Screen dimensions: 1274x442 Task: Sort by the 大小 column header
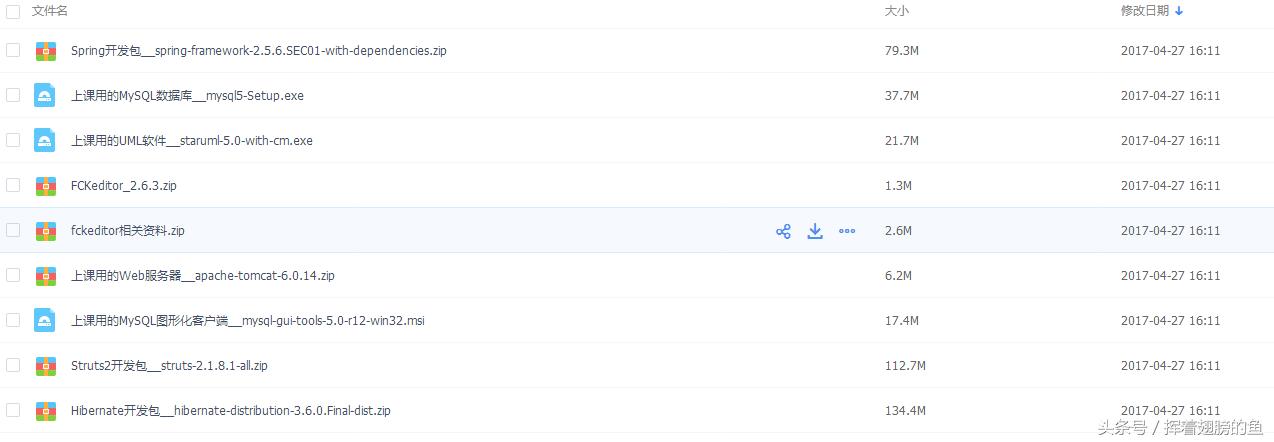coord(897,11)
